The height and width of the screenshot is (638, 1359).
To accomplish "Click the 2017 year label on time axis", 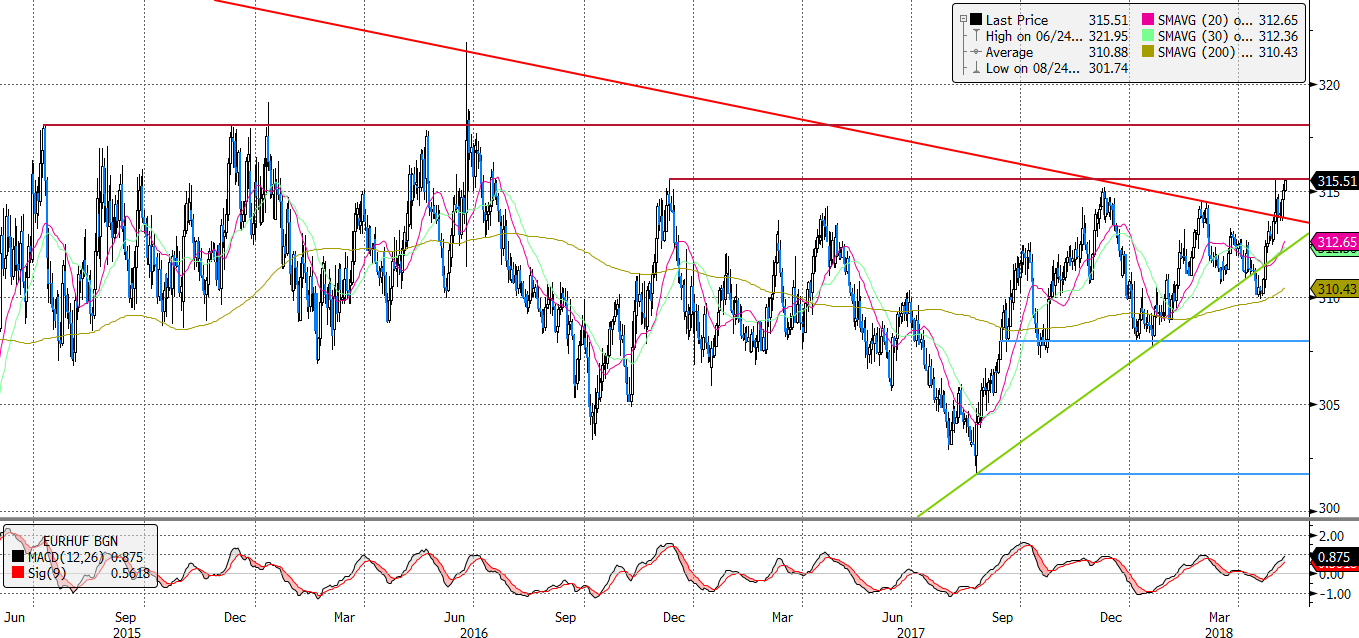I will (x=911, y=632).
